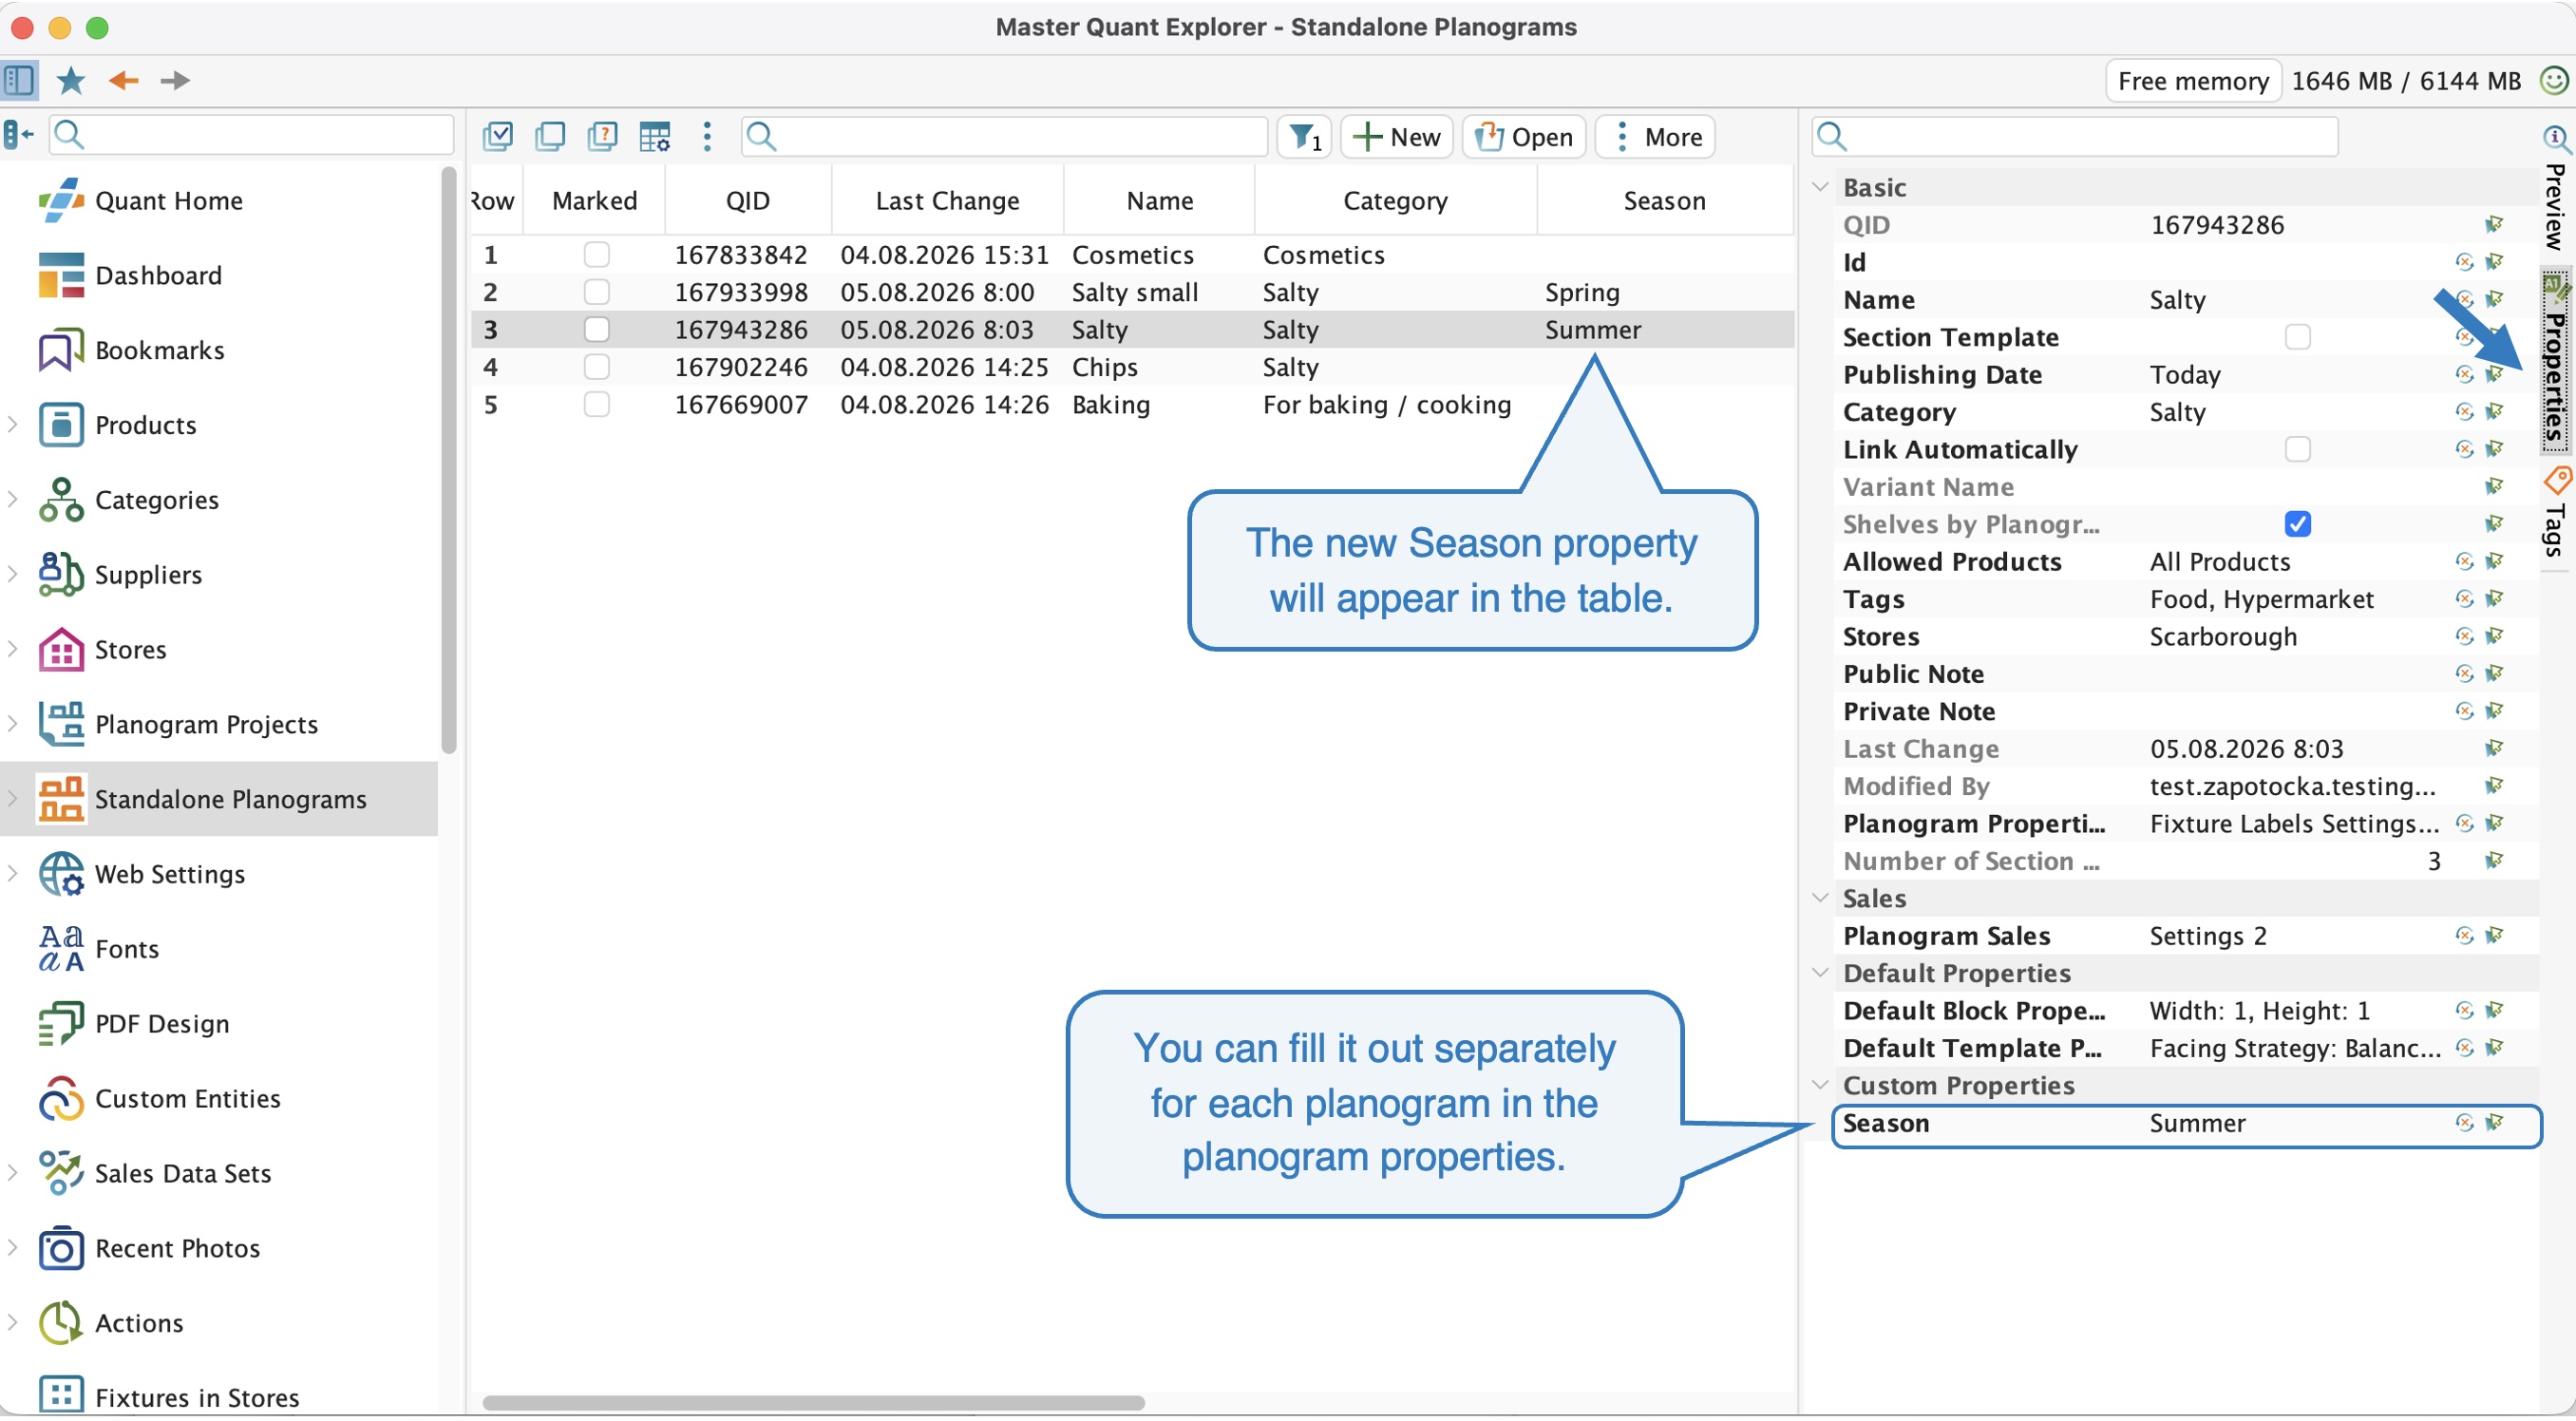Select Categories in the navigation tree
The width and height of the screenshot is (2576, 1421).
coord(157,500)
